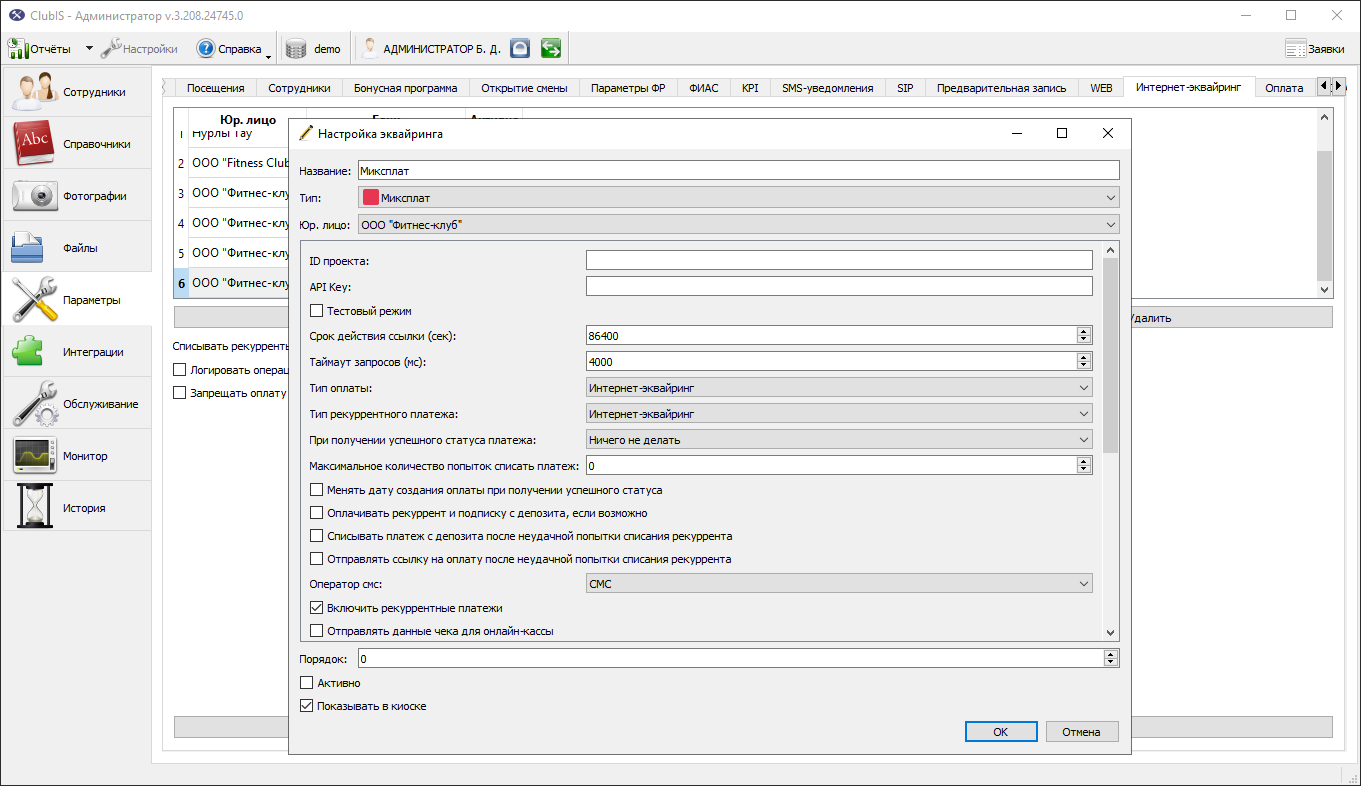Open the Заявки requests panel
This screenshot has width=1361, height=786.
[1313, 48]
